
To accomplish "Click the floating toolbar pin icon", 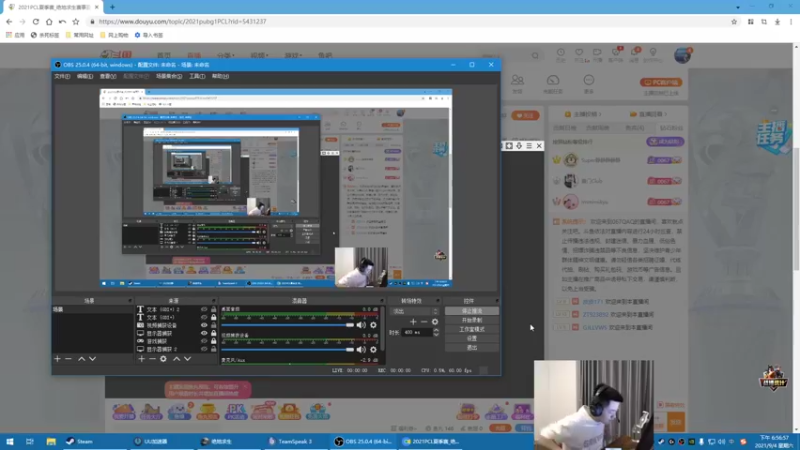I will click(519, 146).
